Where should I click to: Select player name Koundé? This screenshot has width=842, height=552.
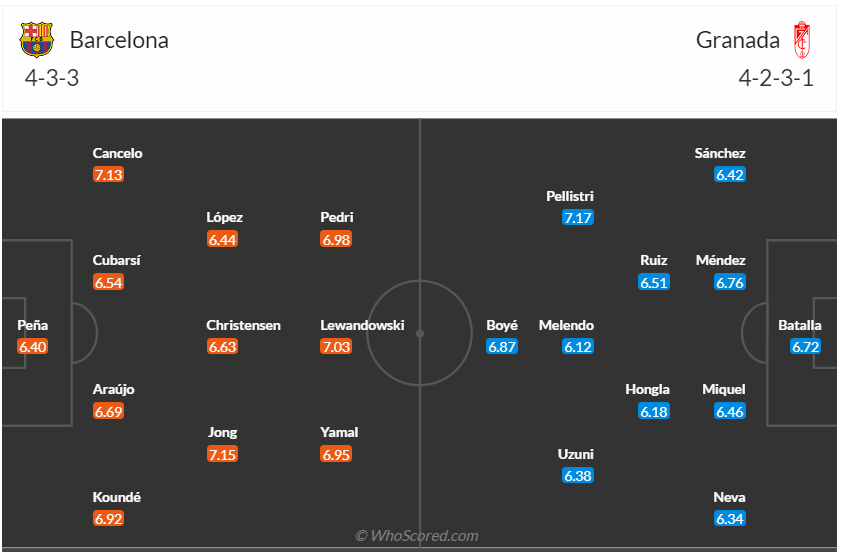tap(117, 497)
